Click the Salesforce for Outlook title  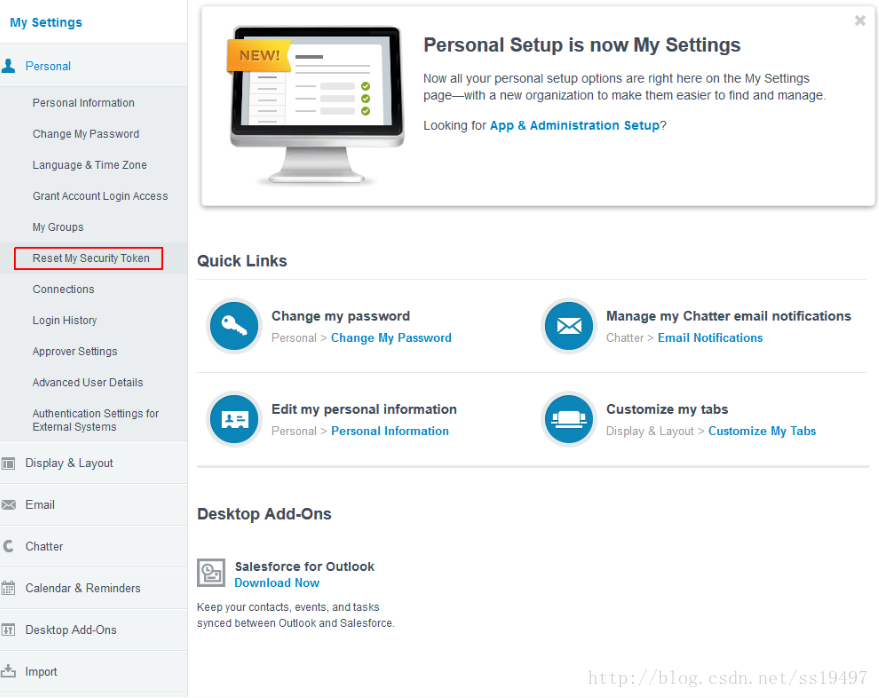point(304,567)
